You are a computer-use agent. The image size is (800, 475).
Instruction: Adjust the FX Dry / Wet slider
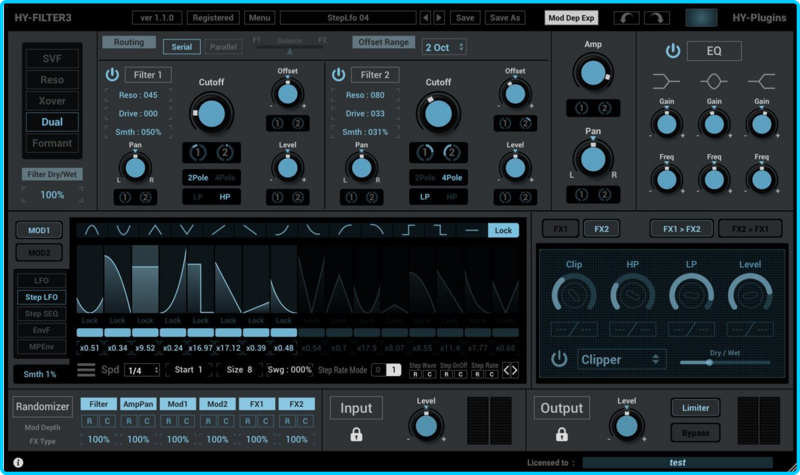coord(724,362)
